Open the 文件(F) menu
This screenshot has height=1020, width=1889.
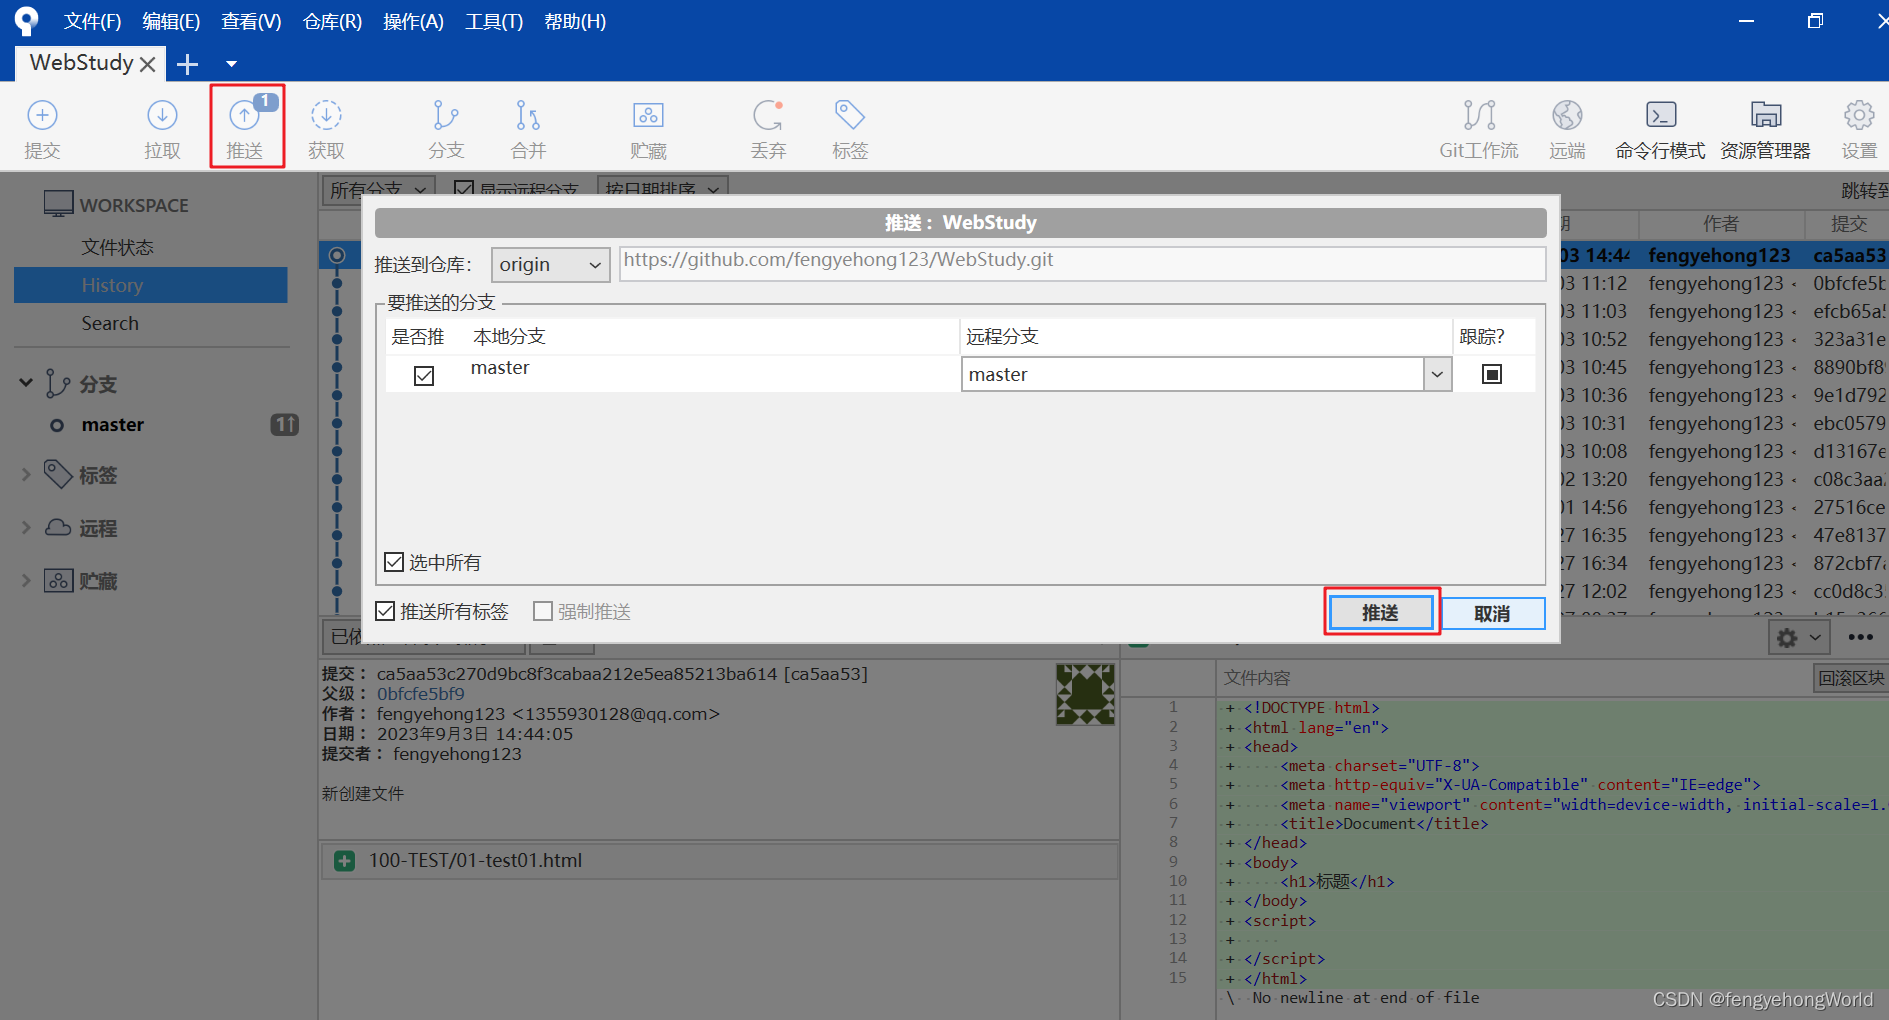point(92,21)
